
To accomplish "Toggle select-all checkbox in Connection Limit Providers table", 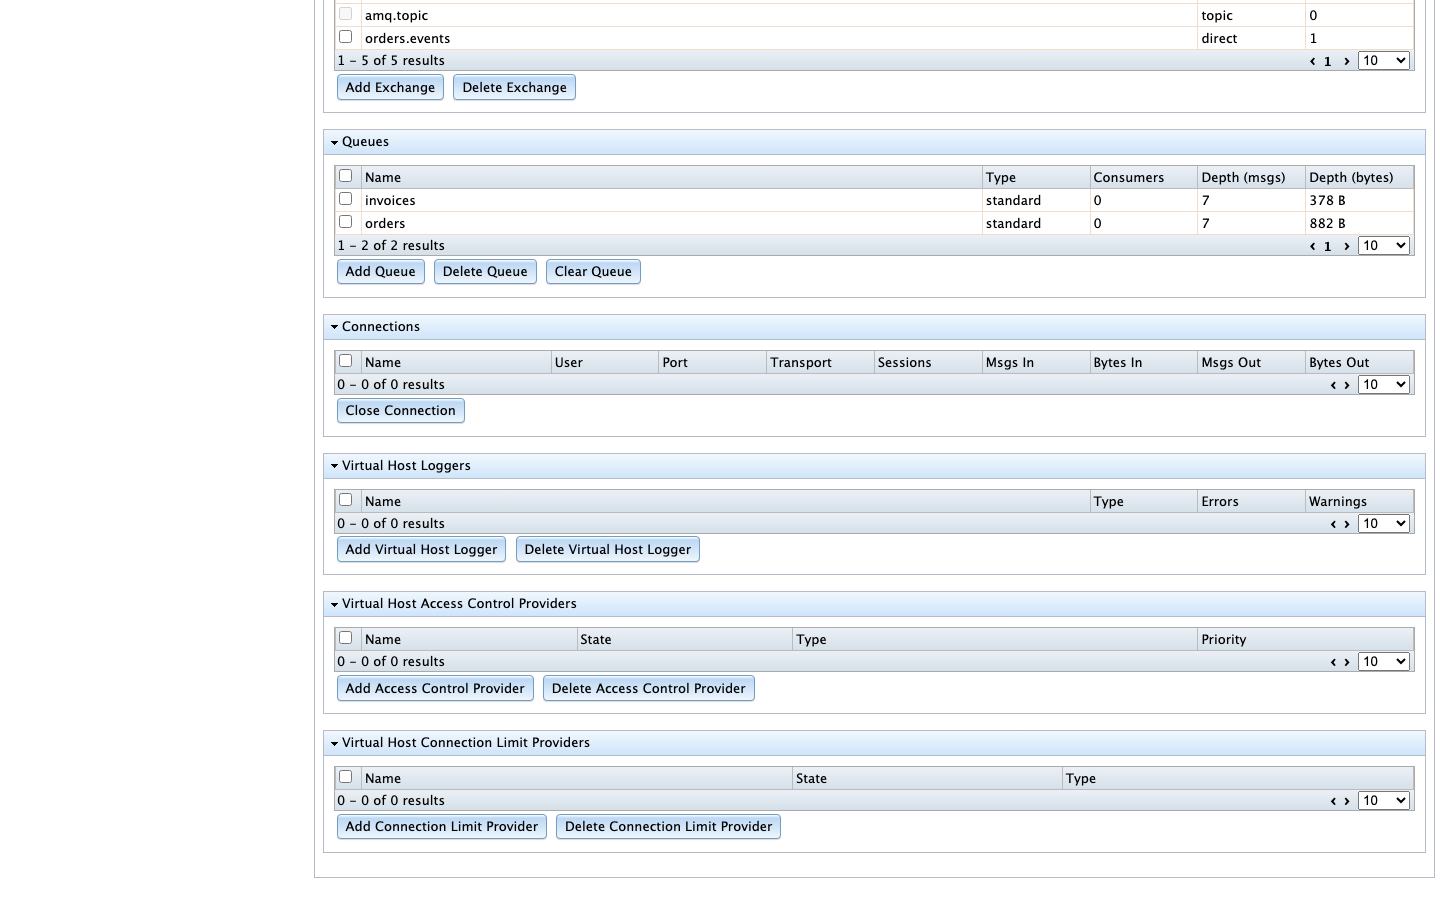I will tap(345, 777).
